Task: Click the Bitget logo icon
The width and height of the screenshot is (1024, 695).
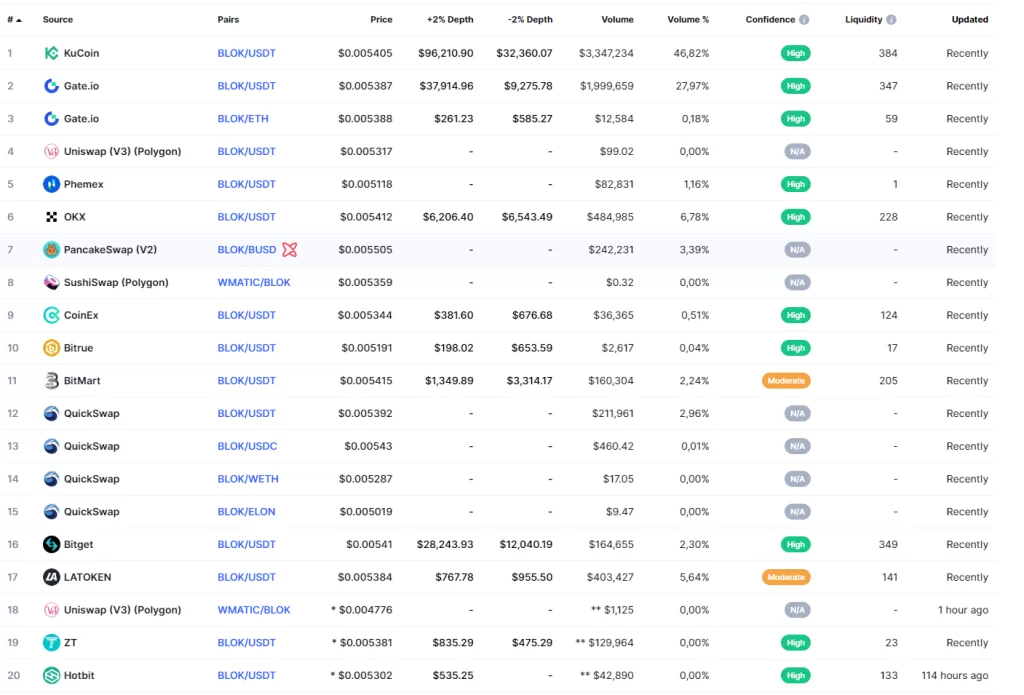Action: pos(51,544)
